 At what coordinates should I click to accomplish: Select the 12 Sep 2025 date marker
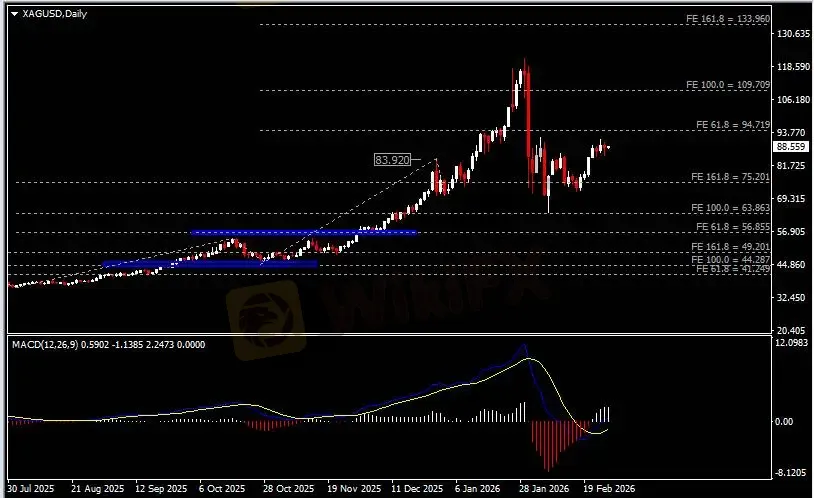coord(161,489)
